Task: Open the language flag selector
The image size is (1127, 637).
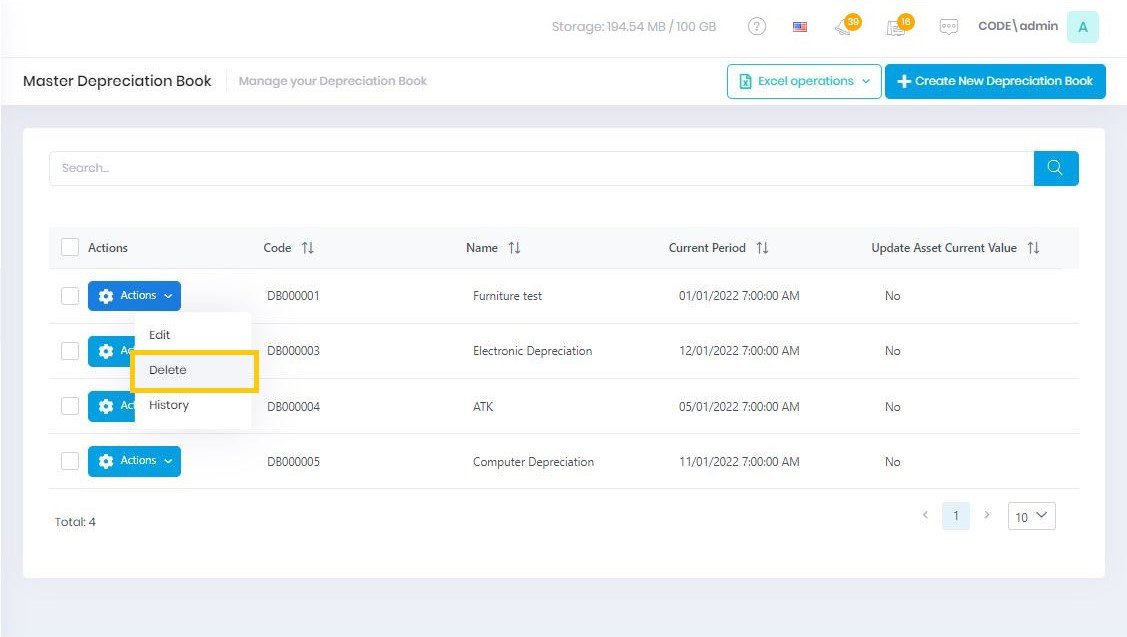Action: 800,27
